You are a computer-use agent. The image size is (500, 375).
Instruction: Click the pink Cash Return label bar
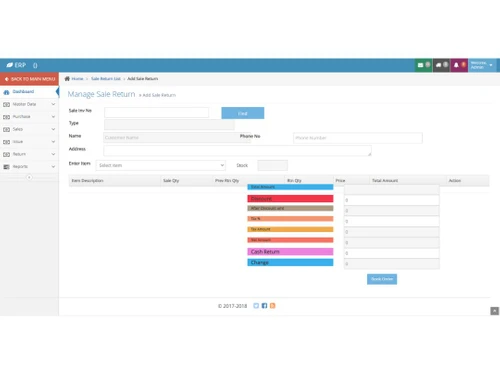(x=290, y=252)
